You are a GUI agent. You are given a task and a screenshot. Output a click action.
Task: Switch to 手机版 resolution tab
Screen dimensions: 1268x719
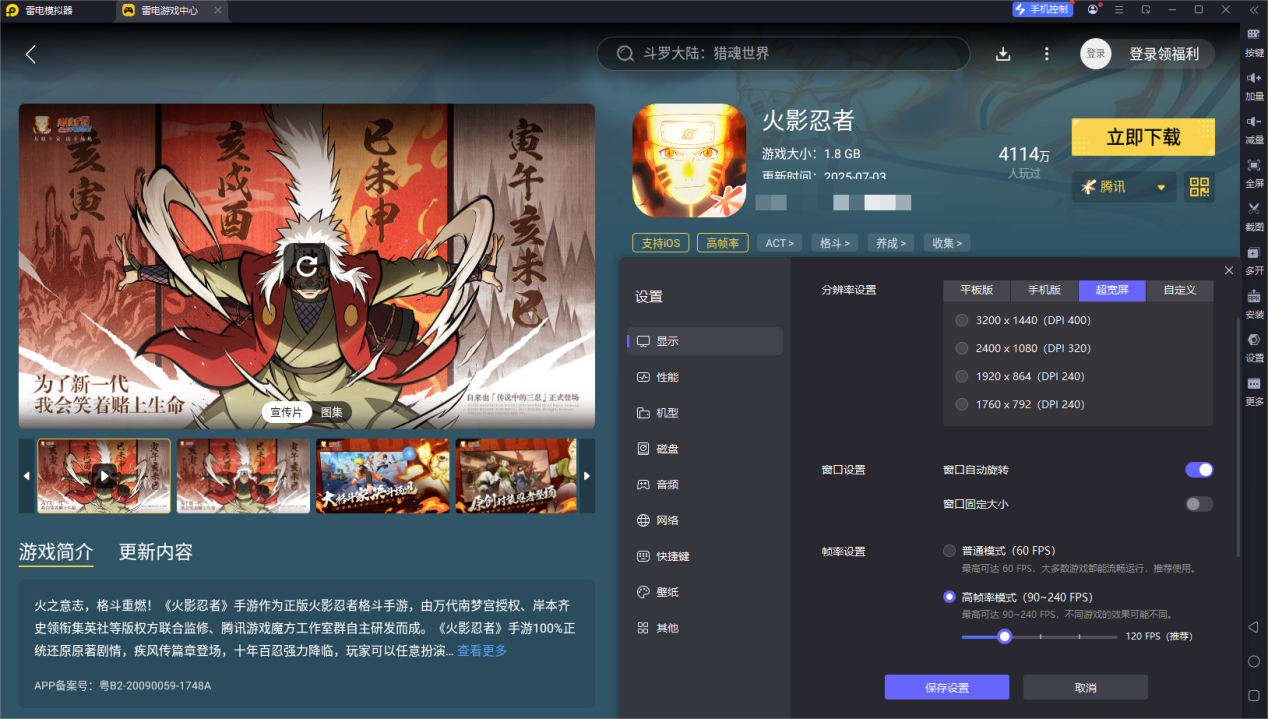1044,290
